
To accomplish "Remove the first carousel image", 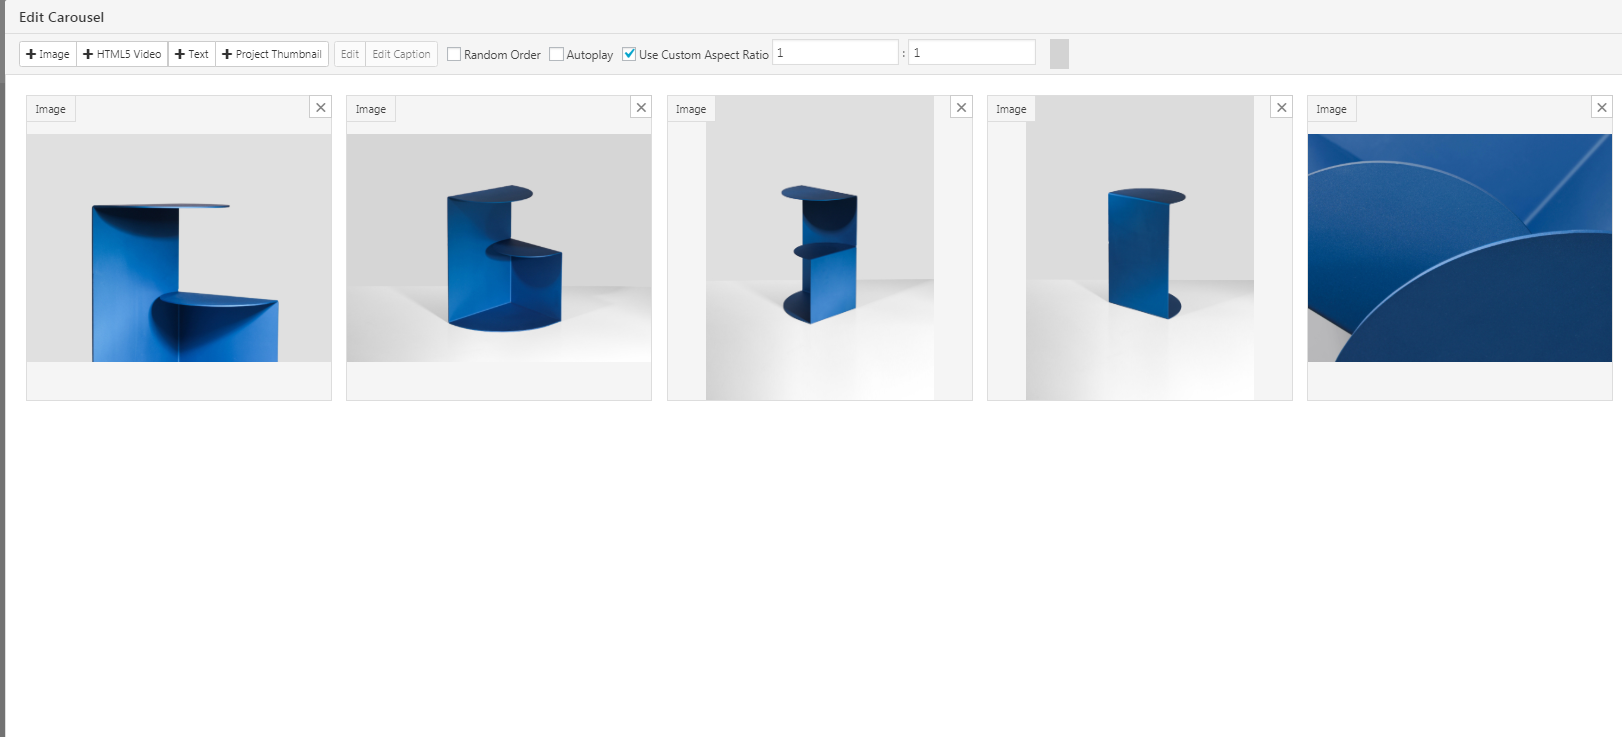I will pos(321,108).
